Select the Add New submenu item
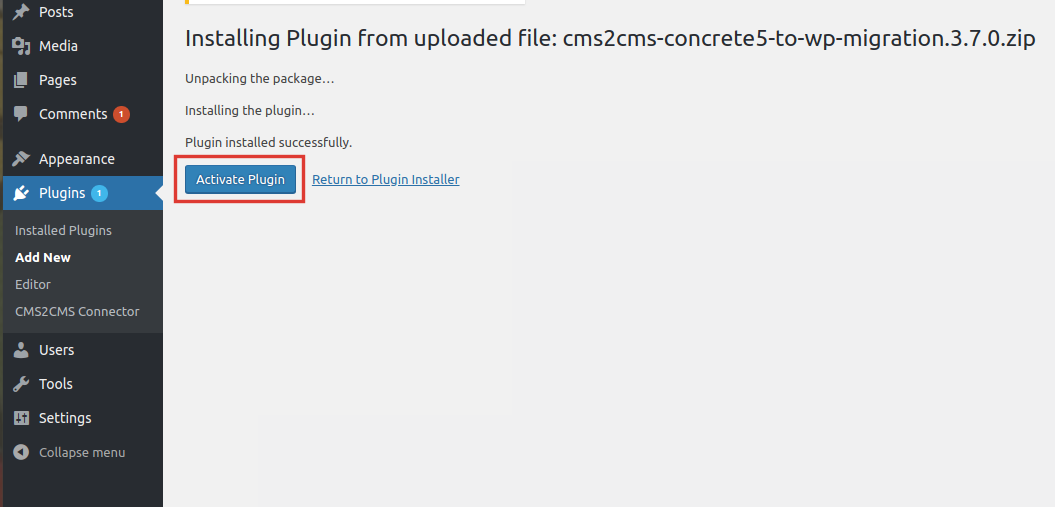The image size is (1055, 507). (x=43, y=258)
